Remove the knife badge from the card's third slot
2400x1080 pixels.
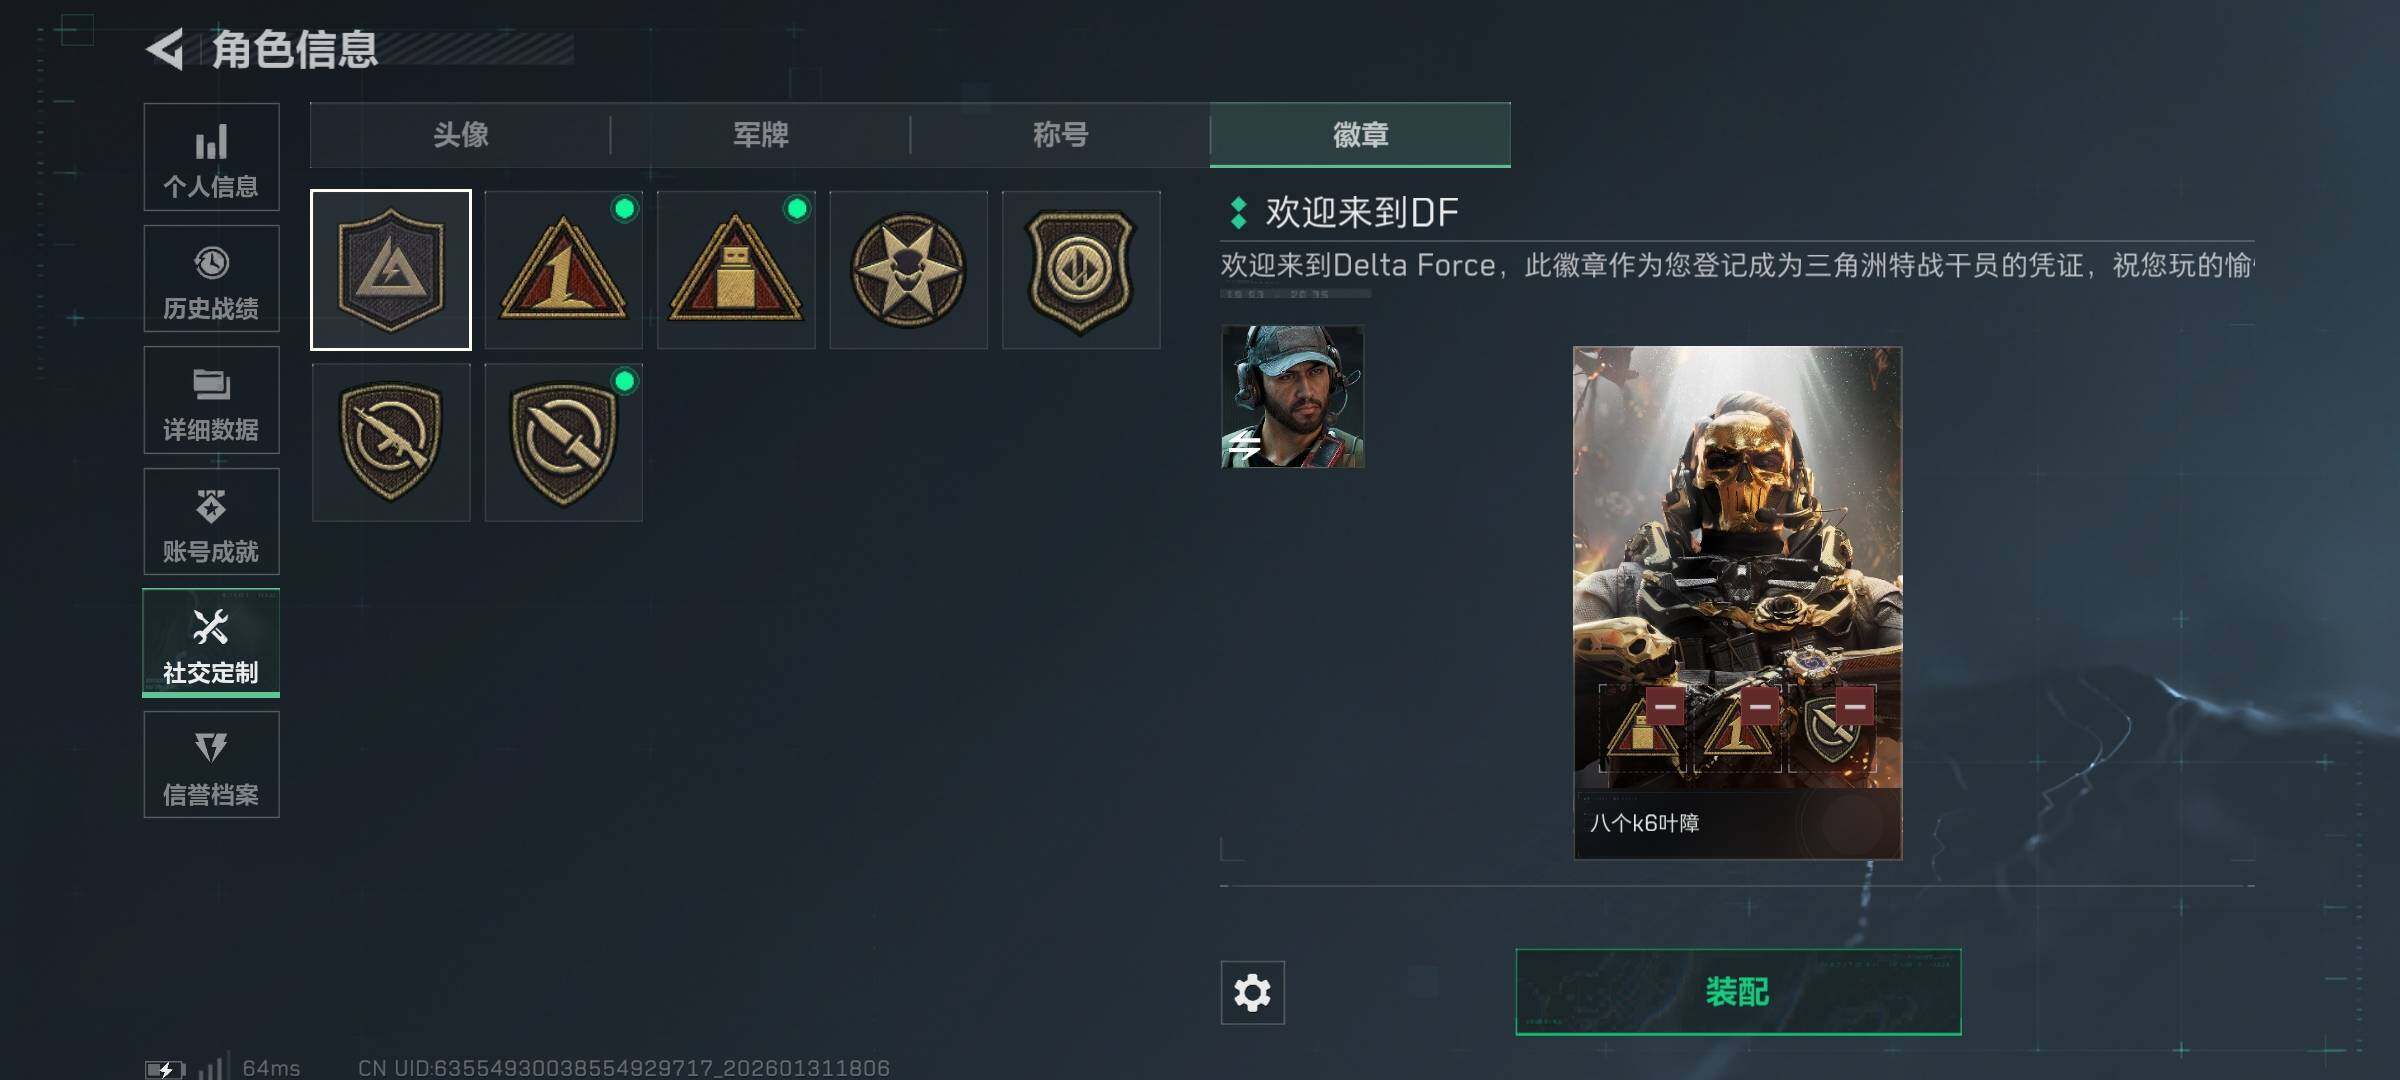click(1854, 706)
